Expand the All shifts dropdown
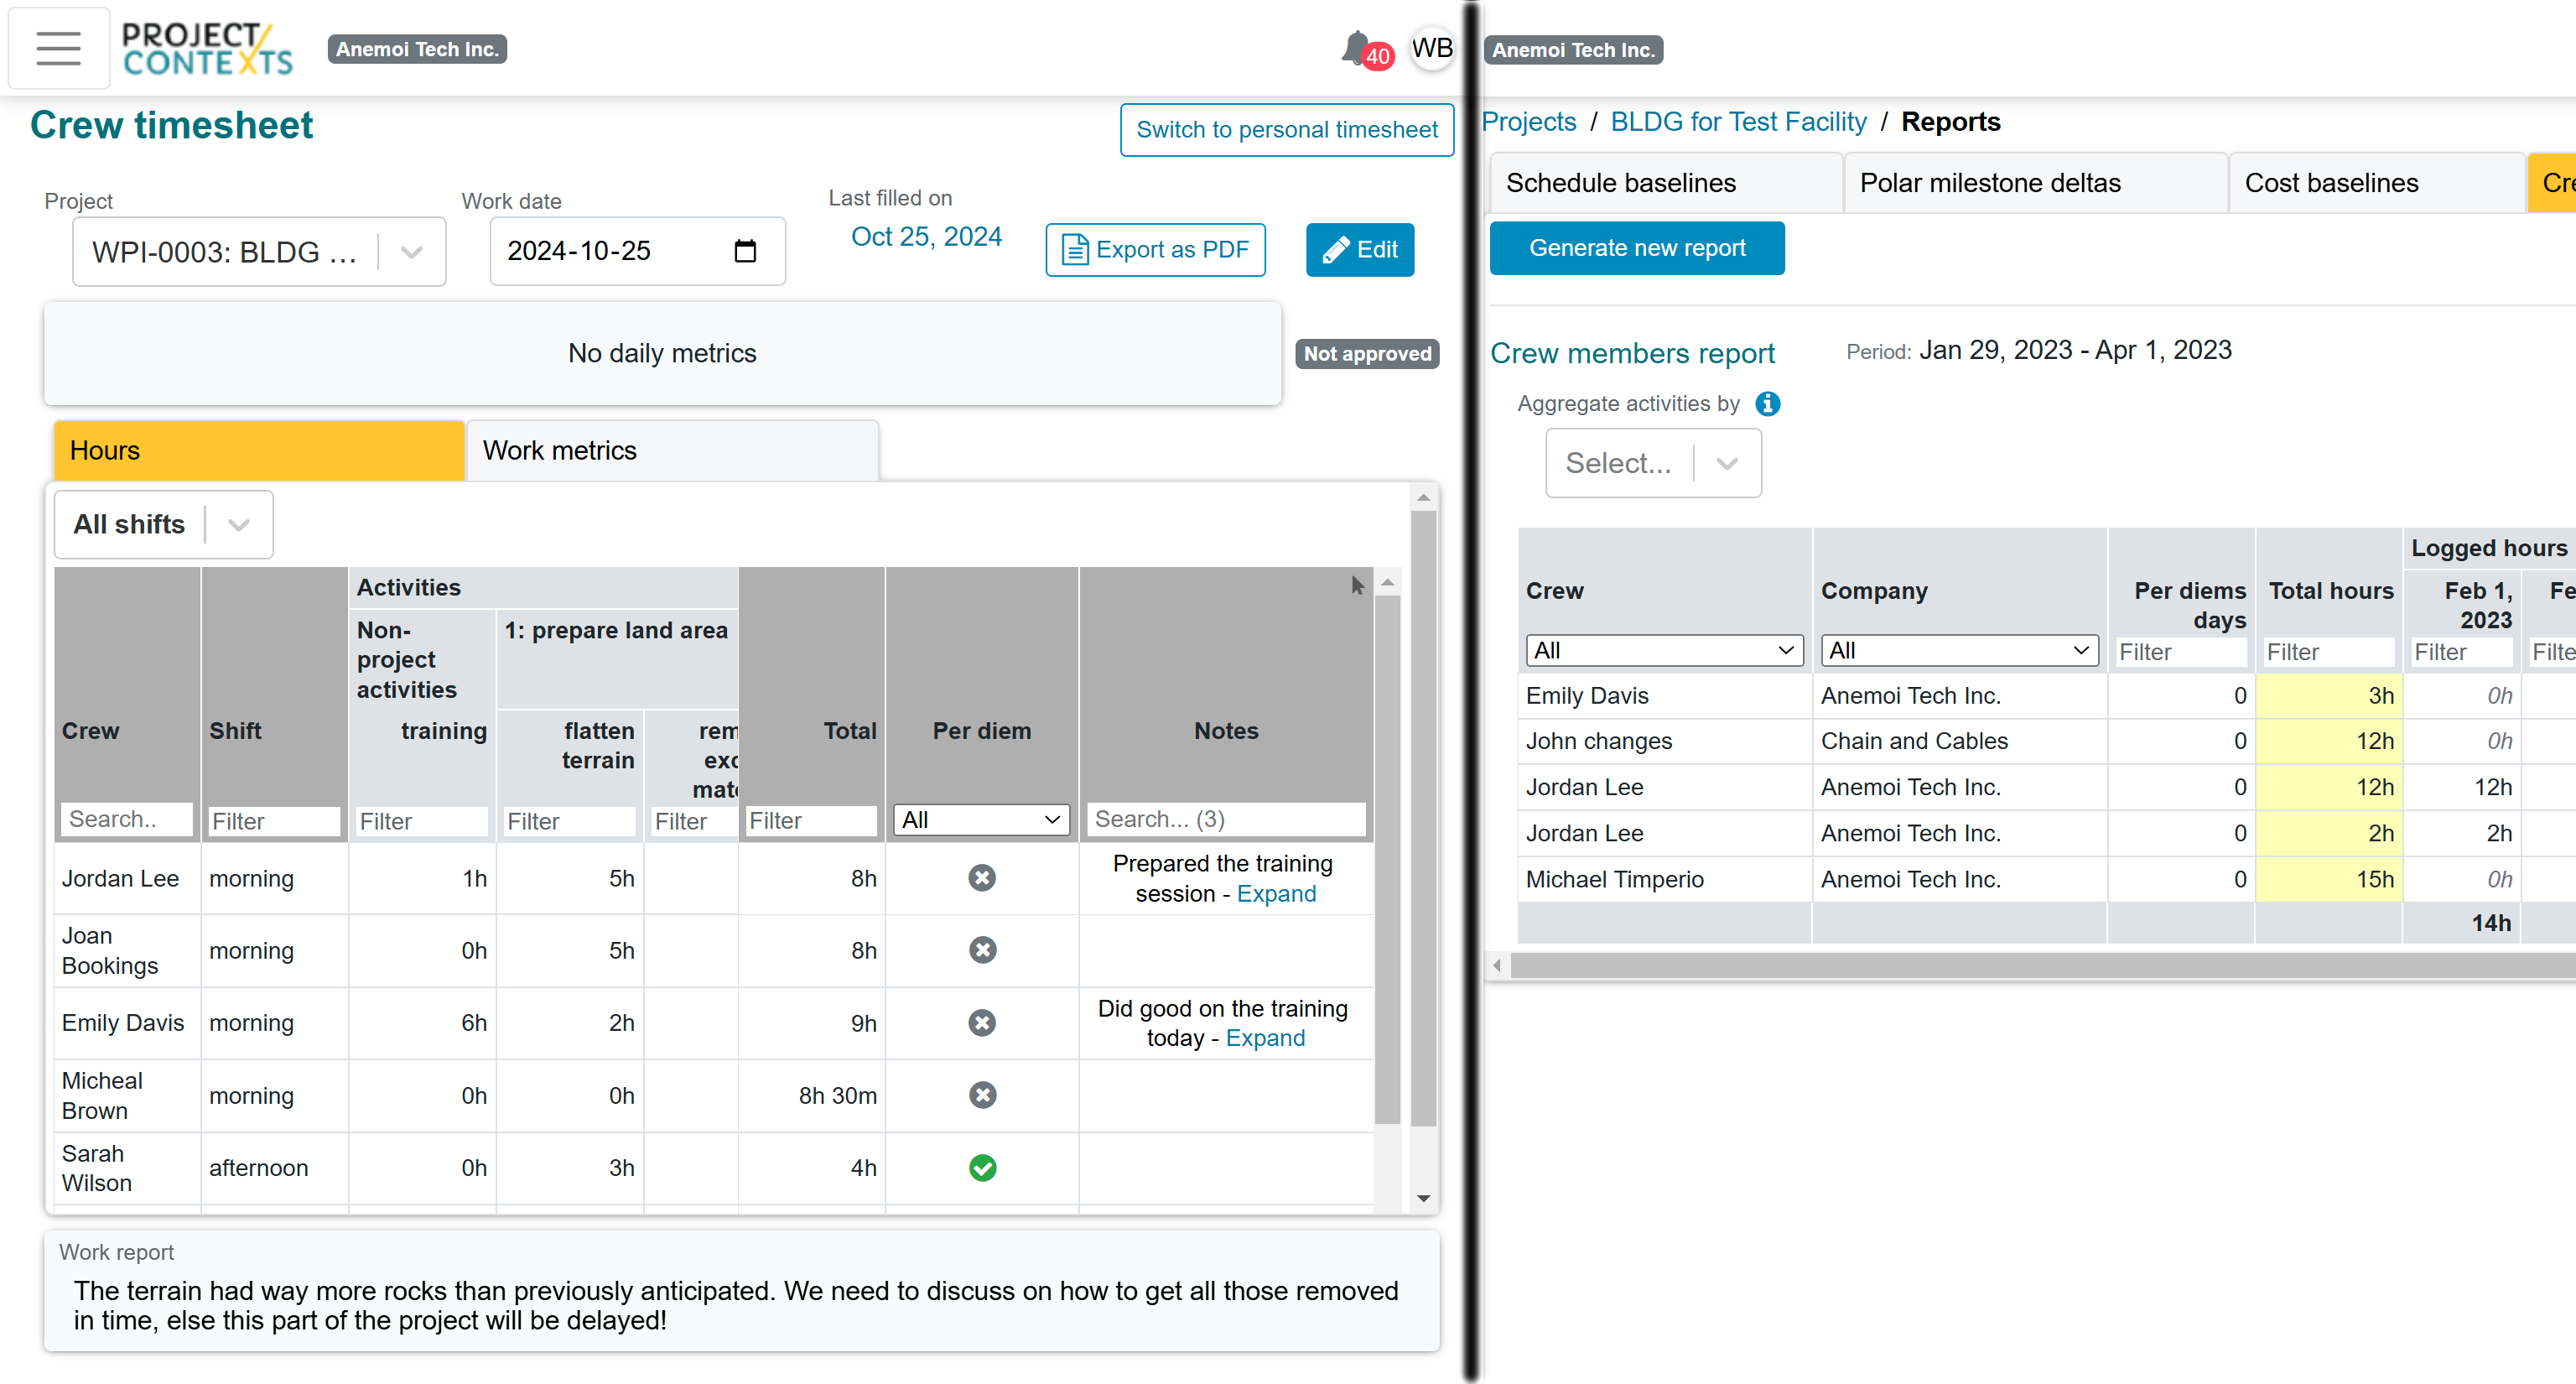The height and width of the screenshot is (1384, 2576). pyautogui.click(x=237, y=524)
